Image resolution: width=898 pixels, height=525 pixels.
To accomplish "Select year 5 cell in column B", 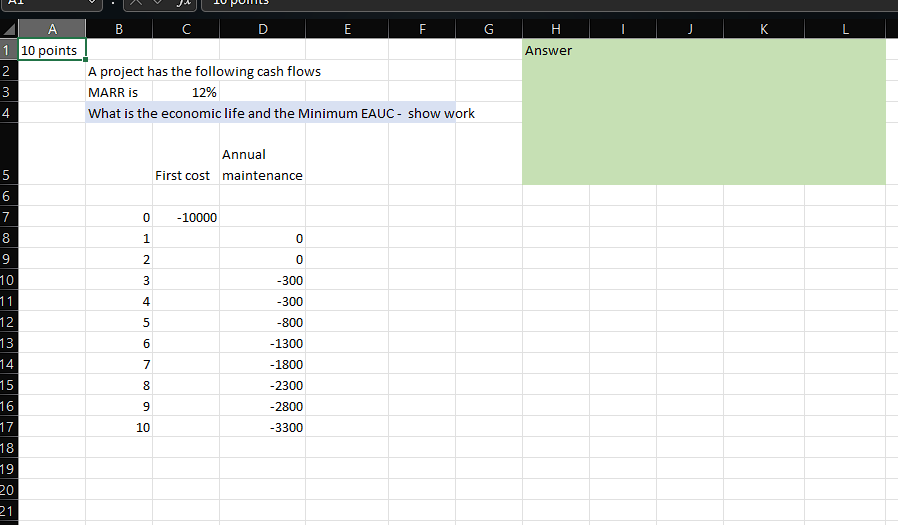I will click(119, 322).
